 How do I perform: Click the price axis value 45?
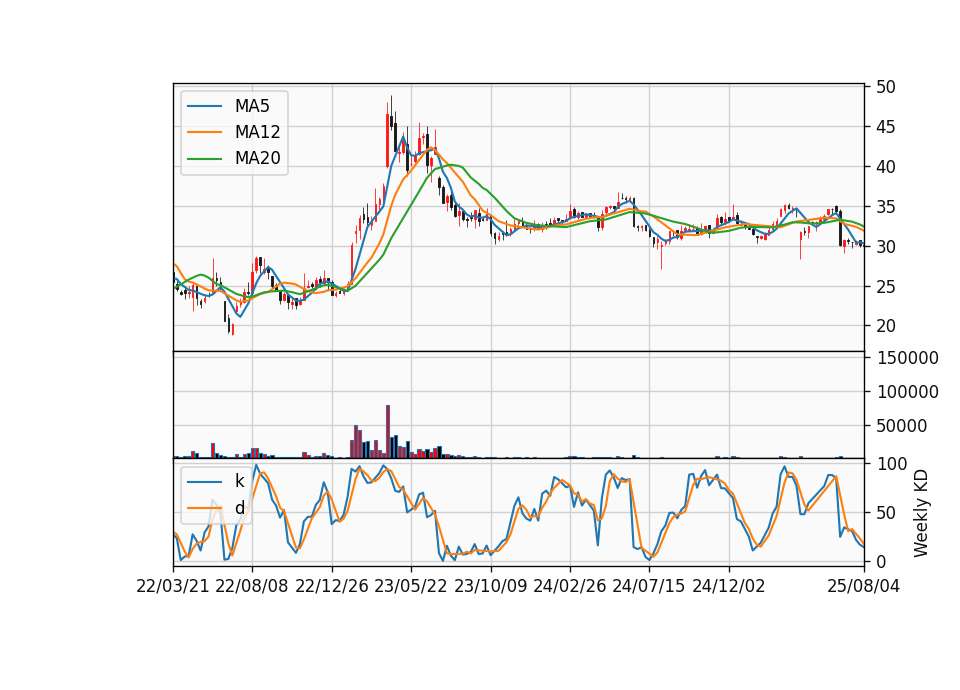pyautogui.click(x=885, y=127)
